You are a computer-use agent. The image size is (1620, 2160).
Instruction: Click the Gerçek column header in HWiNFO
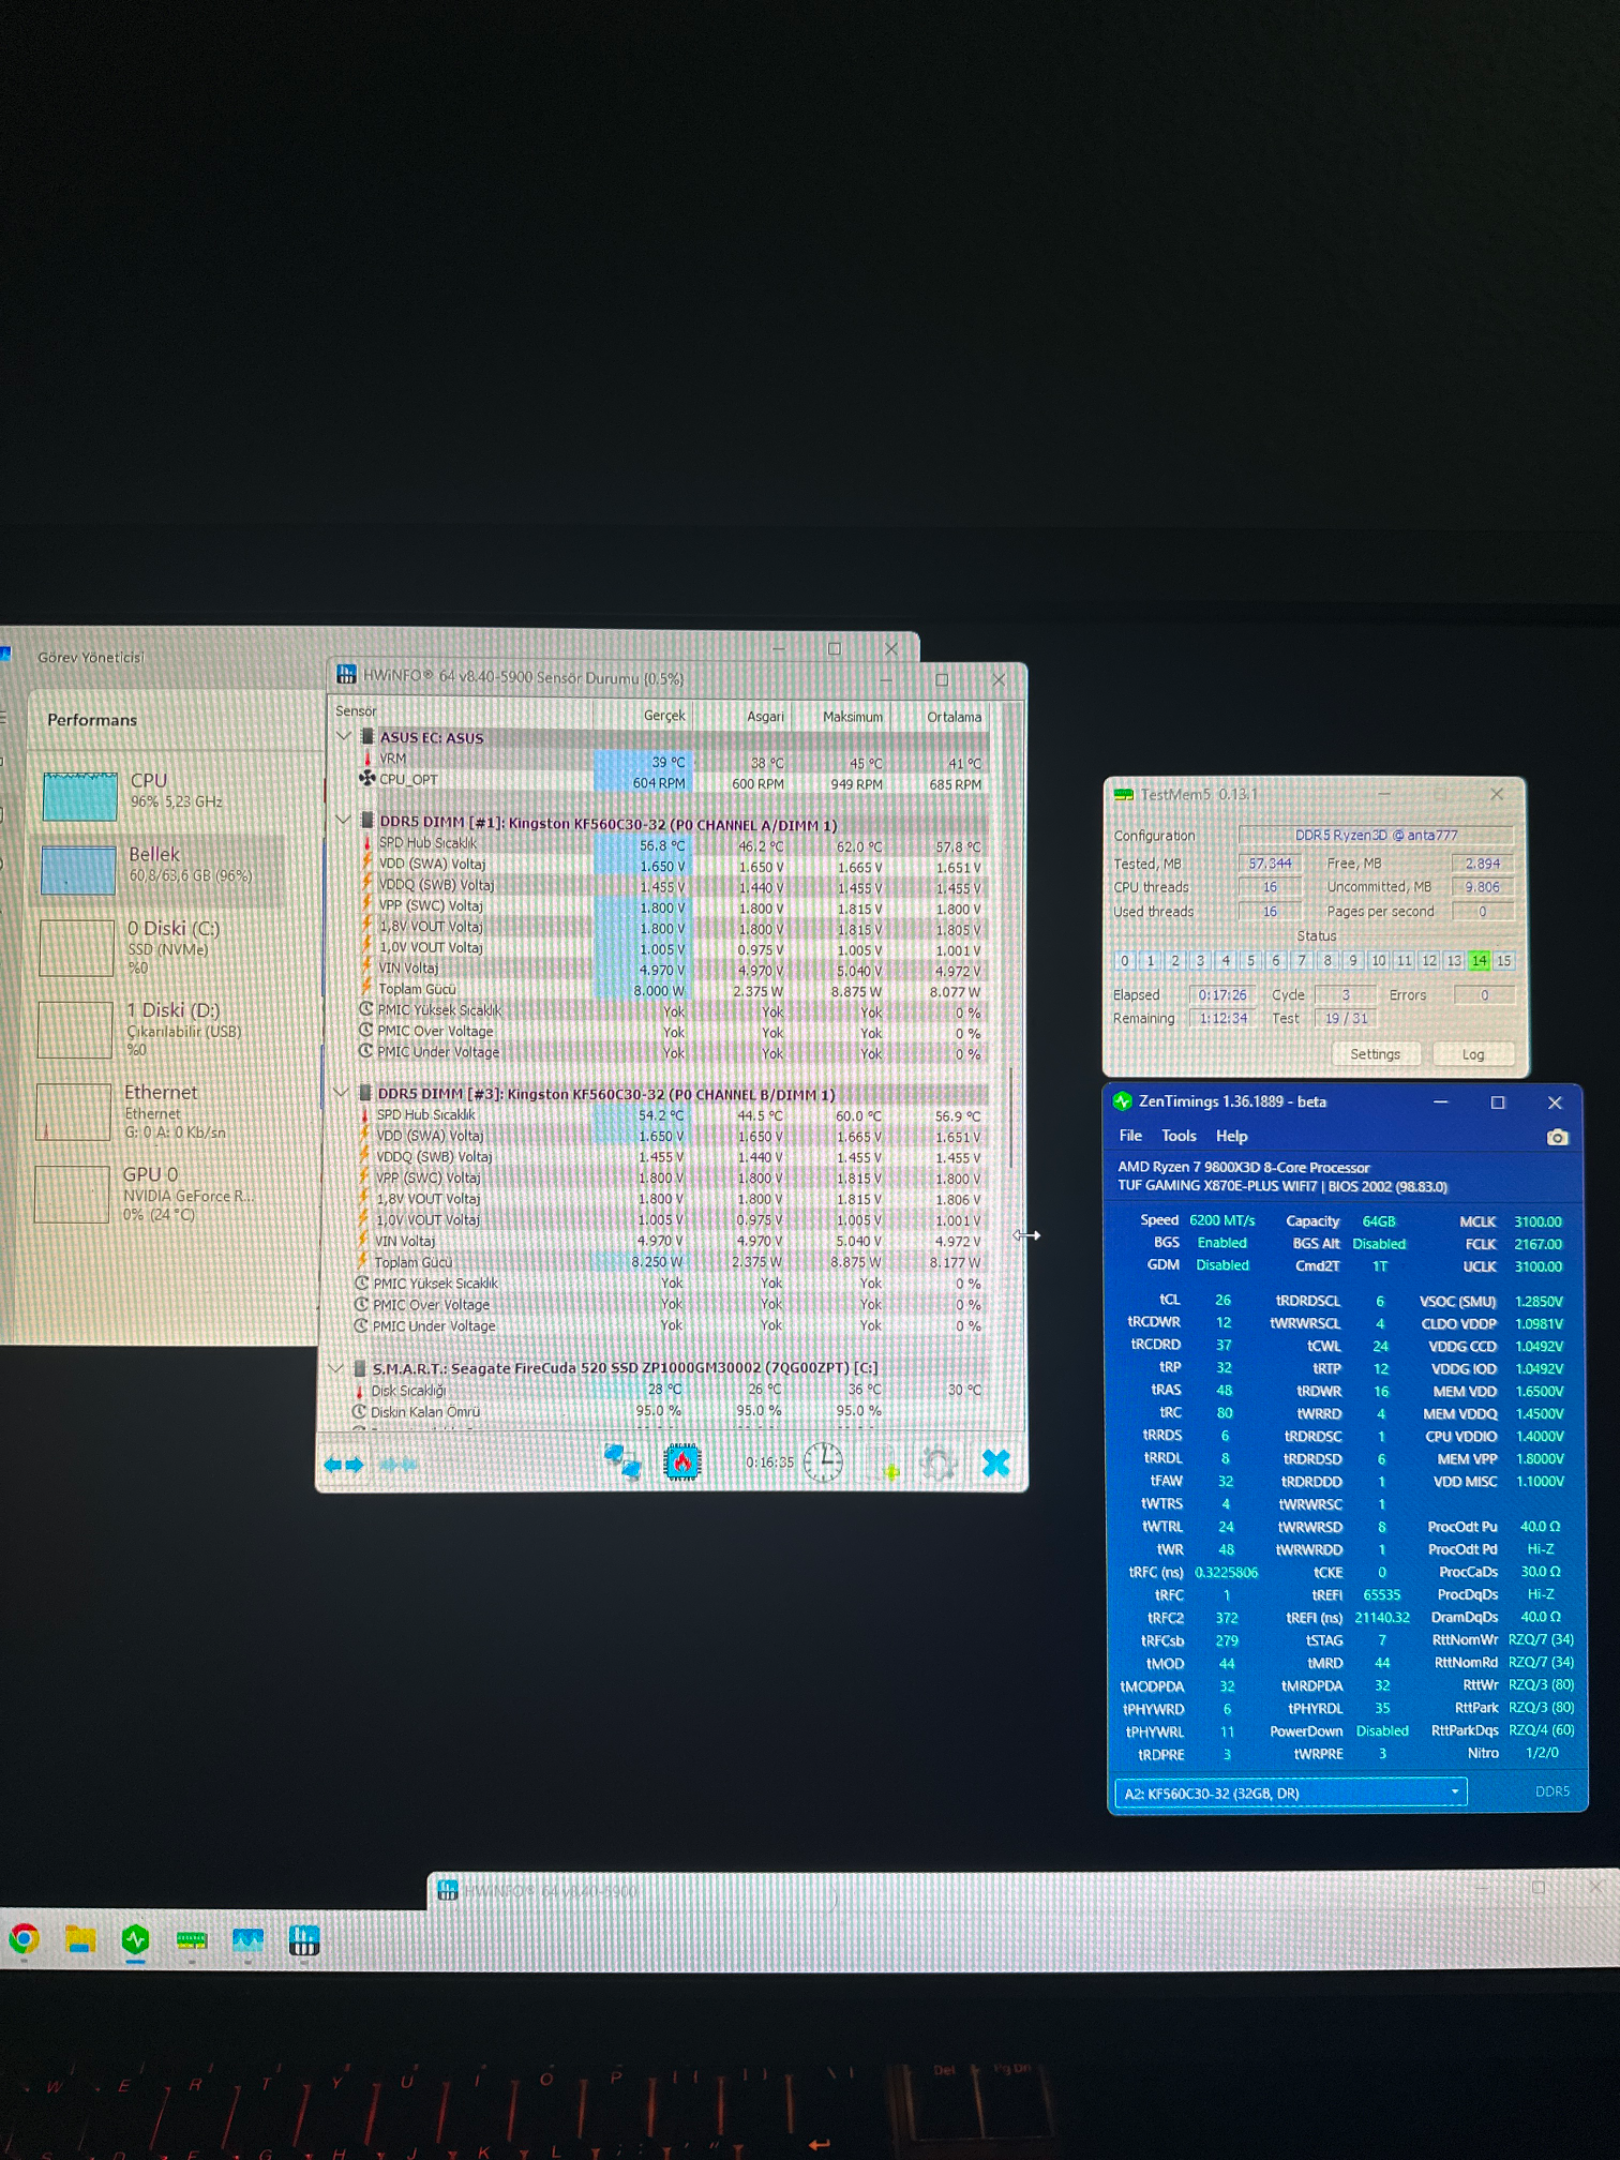pyautogui.click(x=664, y=715)
